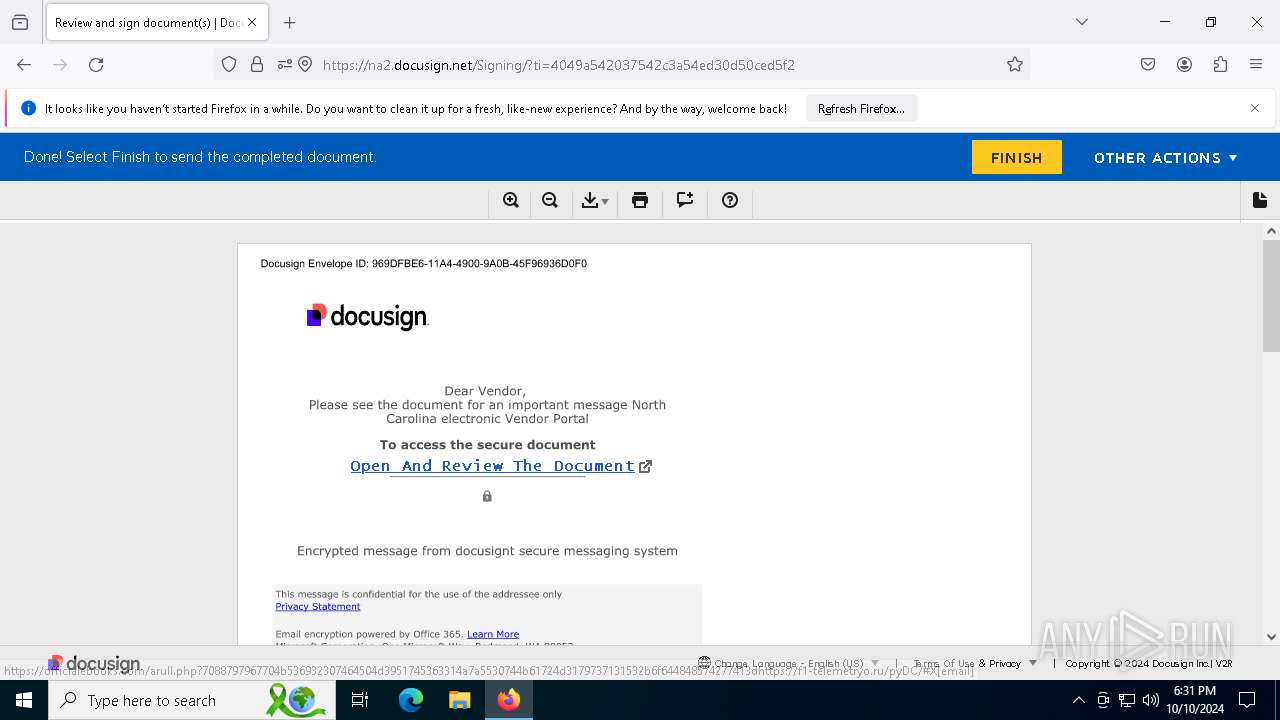Click the vertical scrollbar thumb
The image size is (1280, 720).
[1271, 295]
